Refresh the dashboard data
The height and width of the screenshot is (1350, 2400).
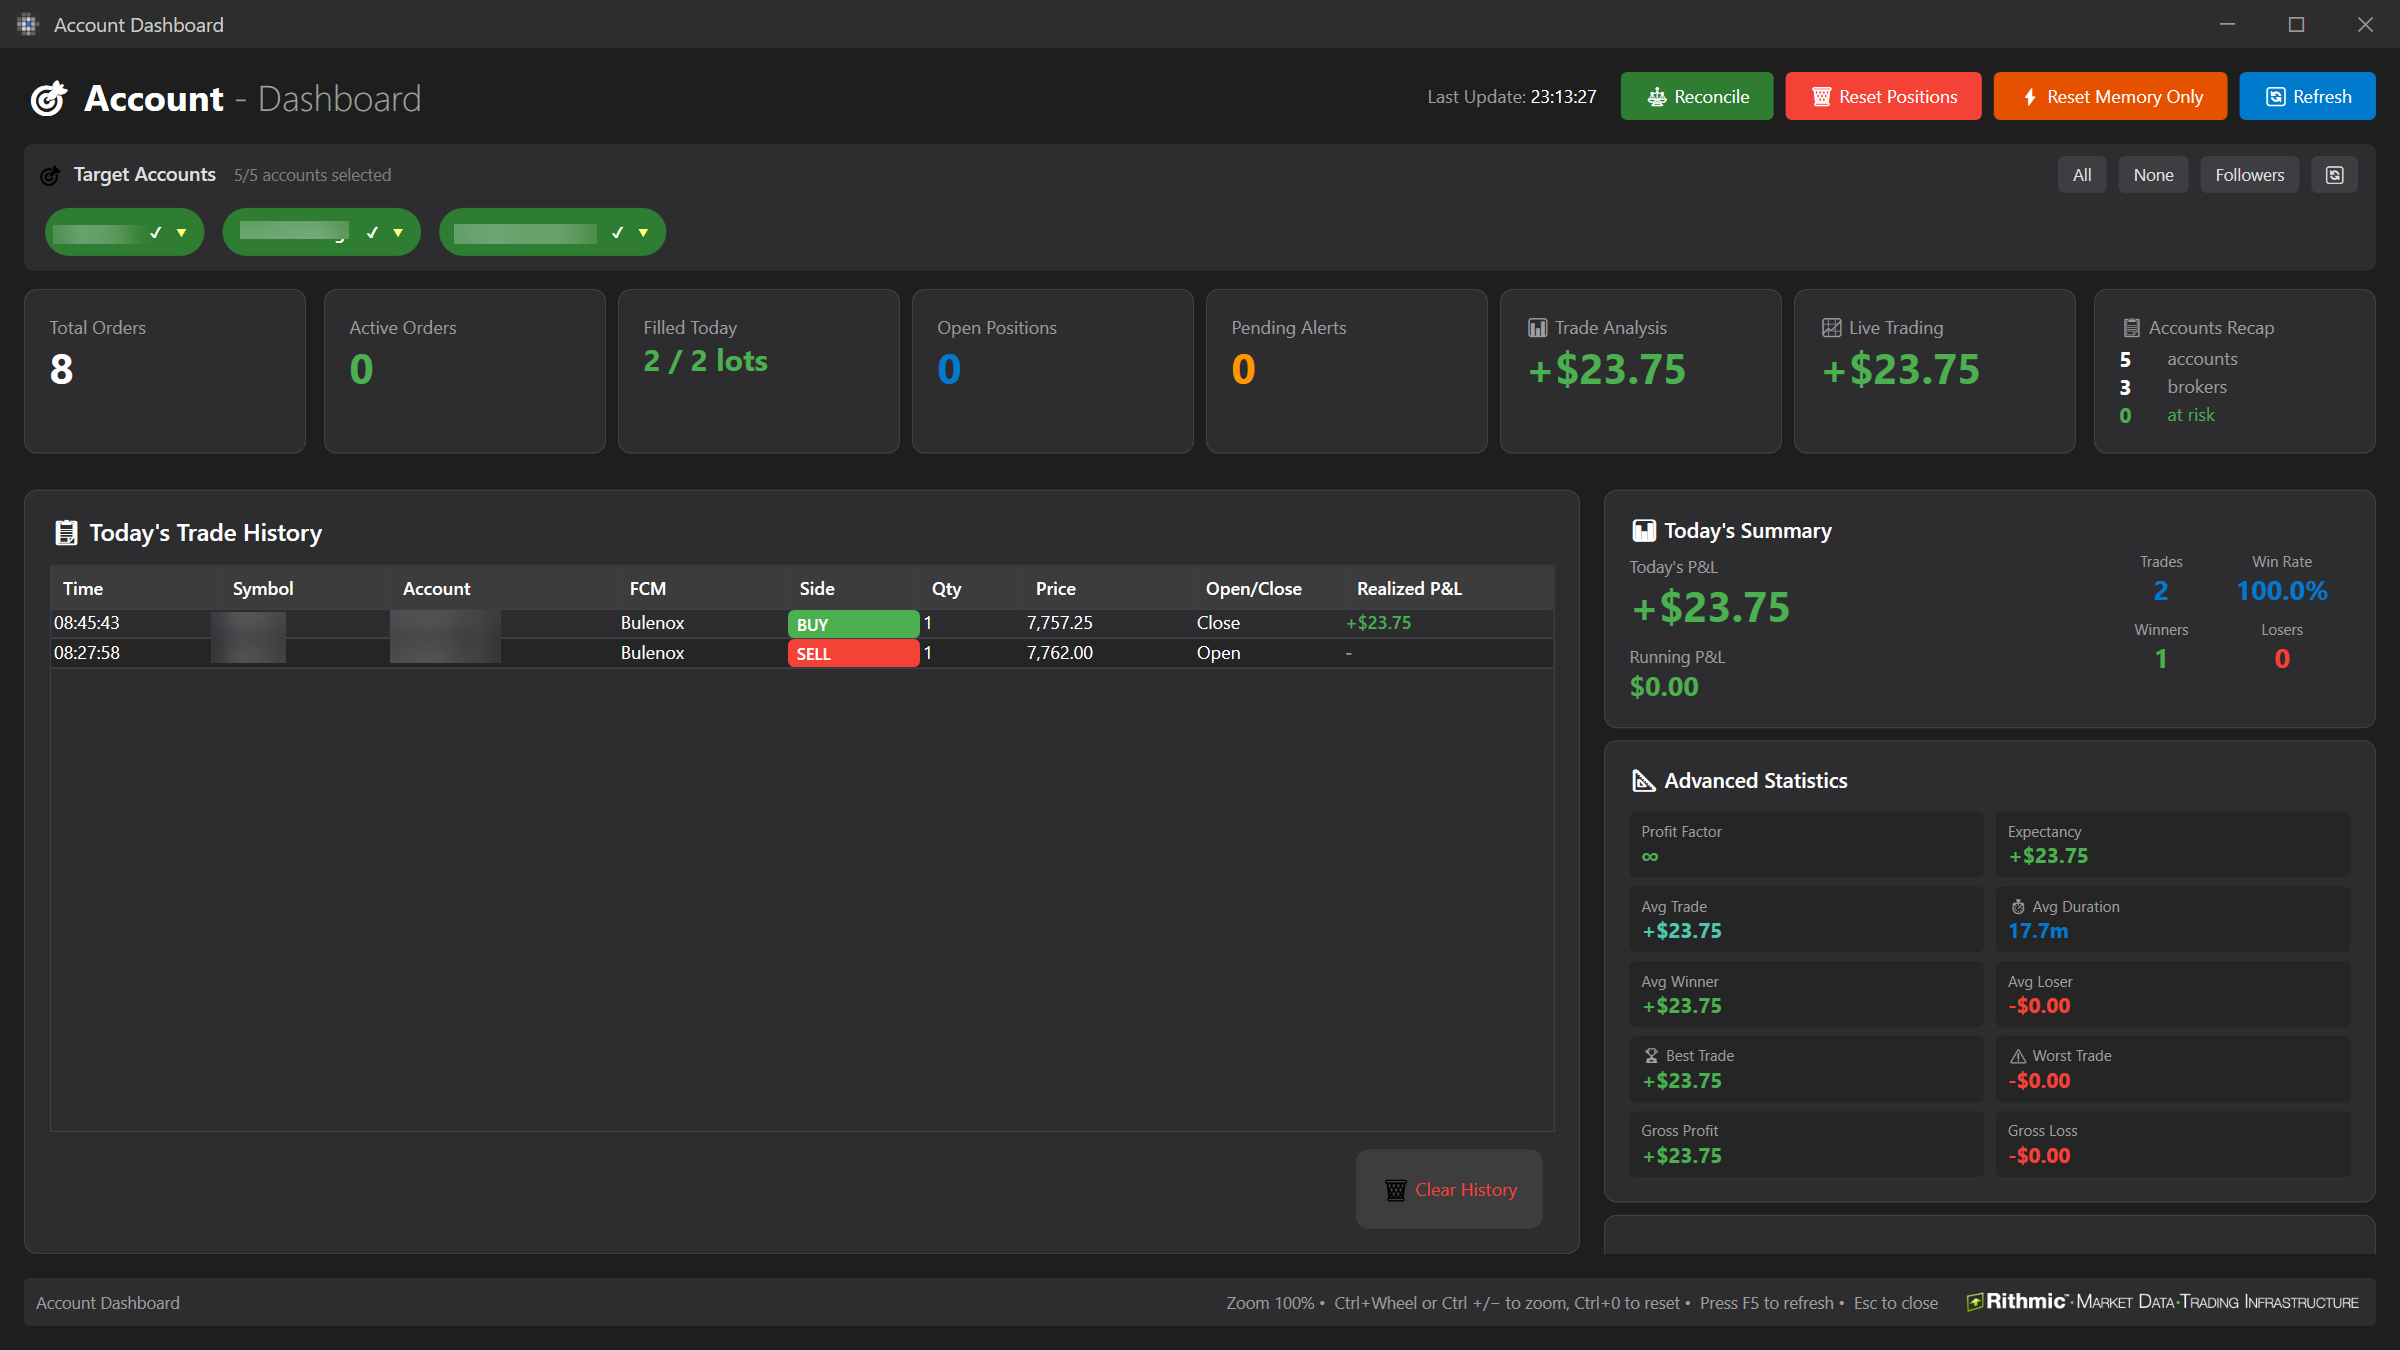coord(2307,96)
